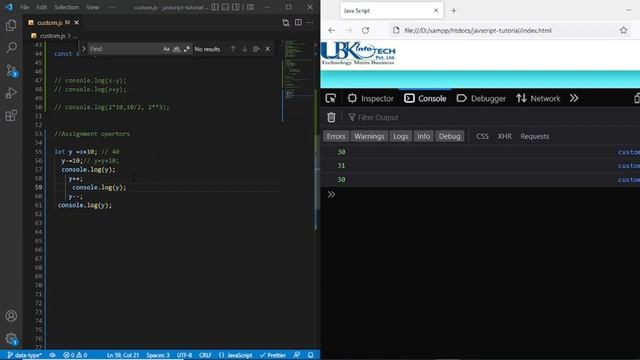The image size is (640, 360).
Task: Open a new browser tab
Action: click(x=453, y=11)
